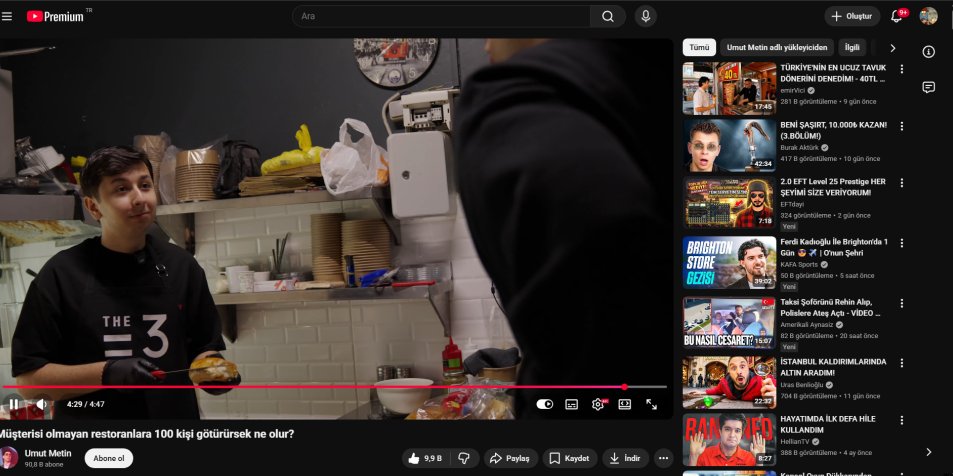
Task: Open options for Ferdi Kadıoğlu video
Action: 902,243
